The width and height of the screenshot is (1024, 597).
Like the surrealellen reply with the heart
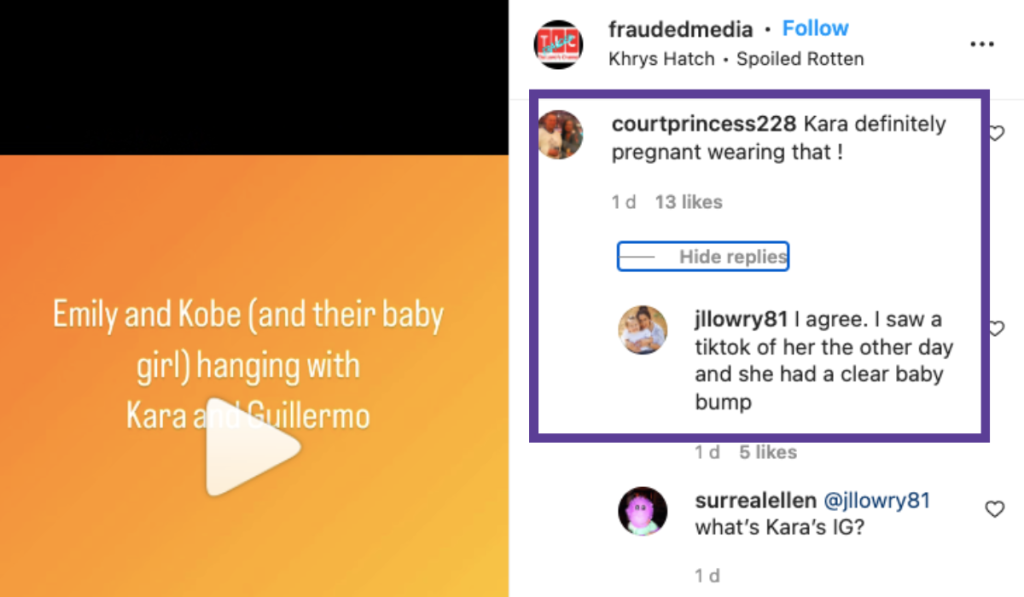pyautogui.click(x=994, y=509)
